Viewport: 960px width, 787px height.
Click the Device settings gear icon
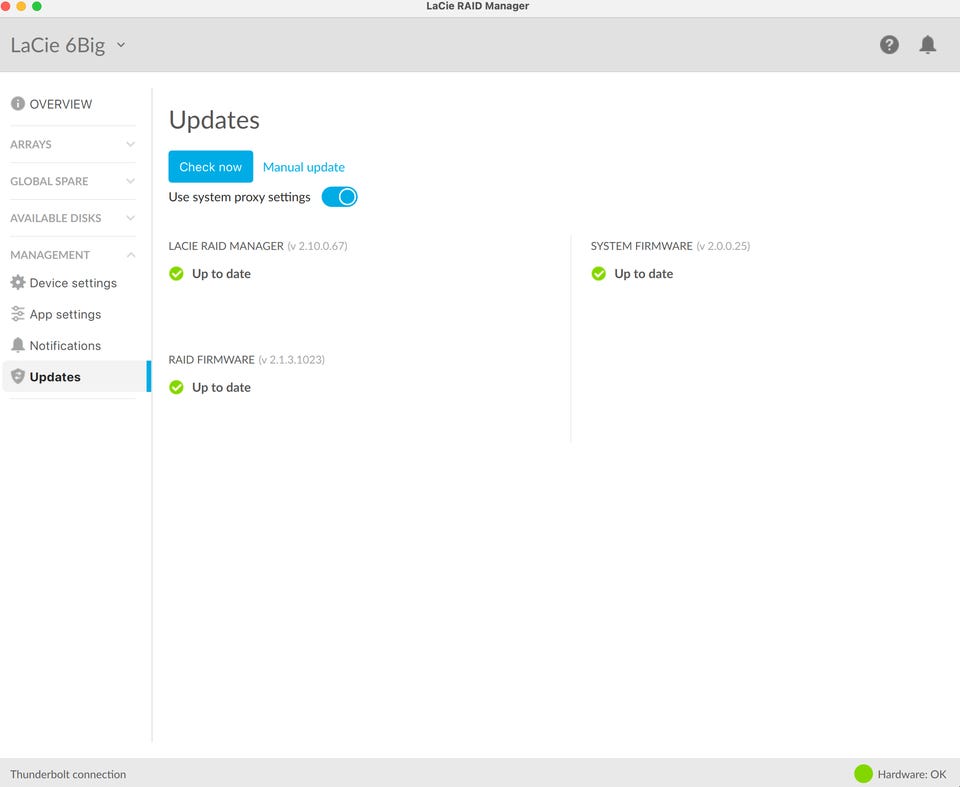(18, 282)
